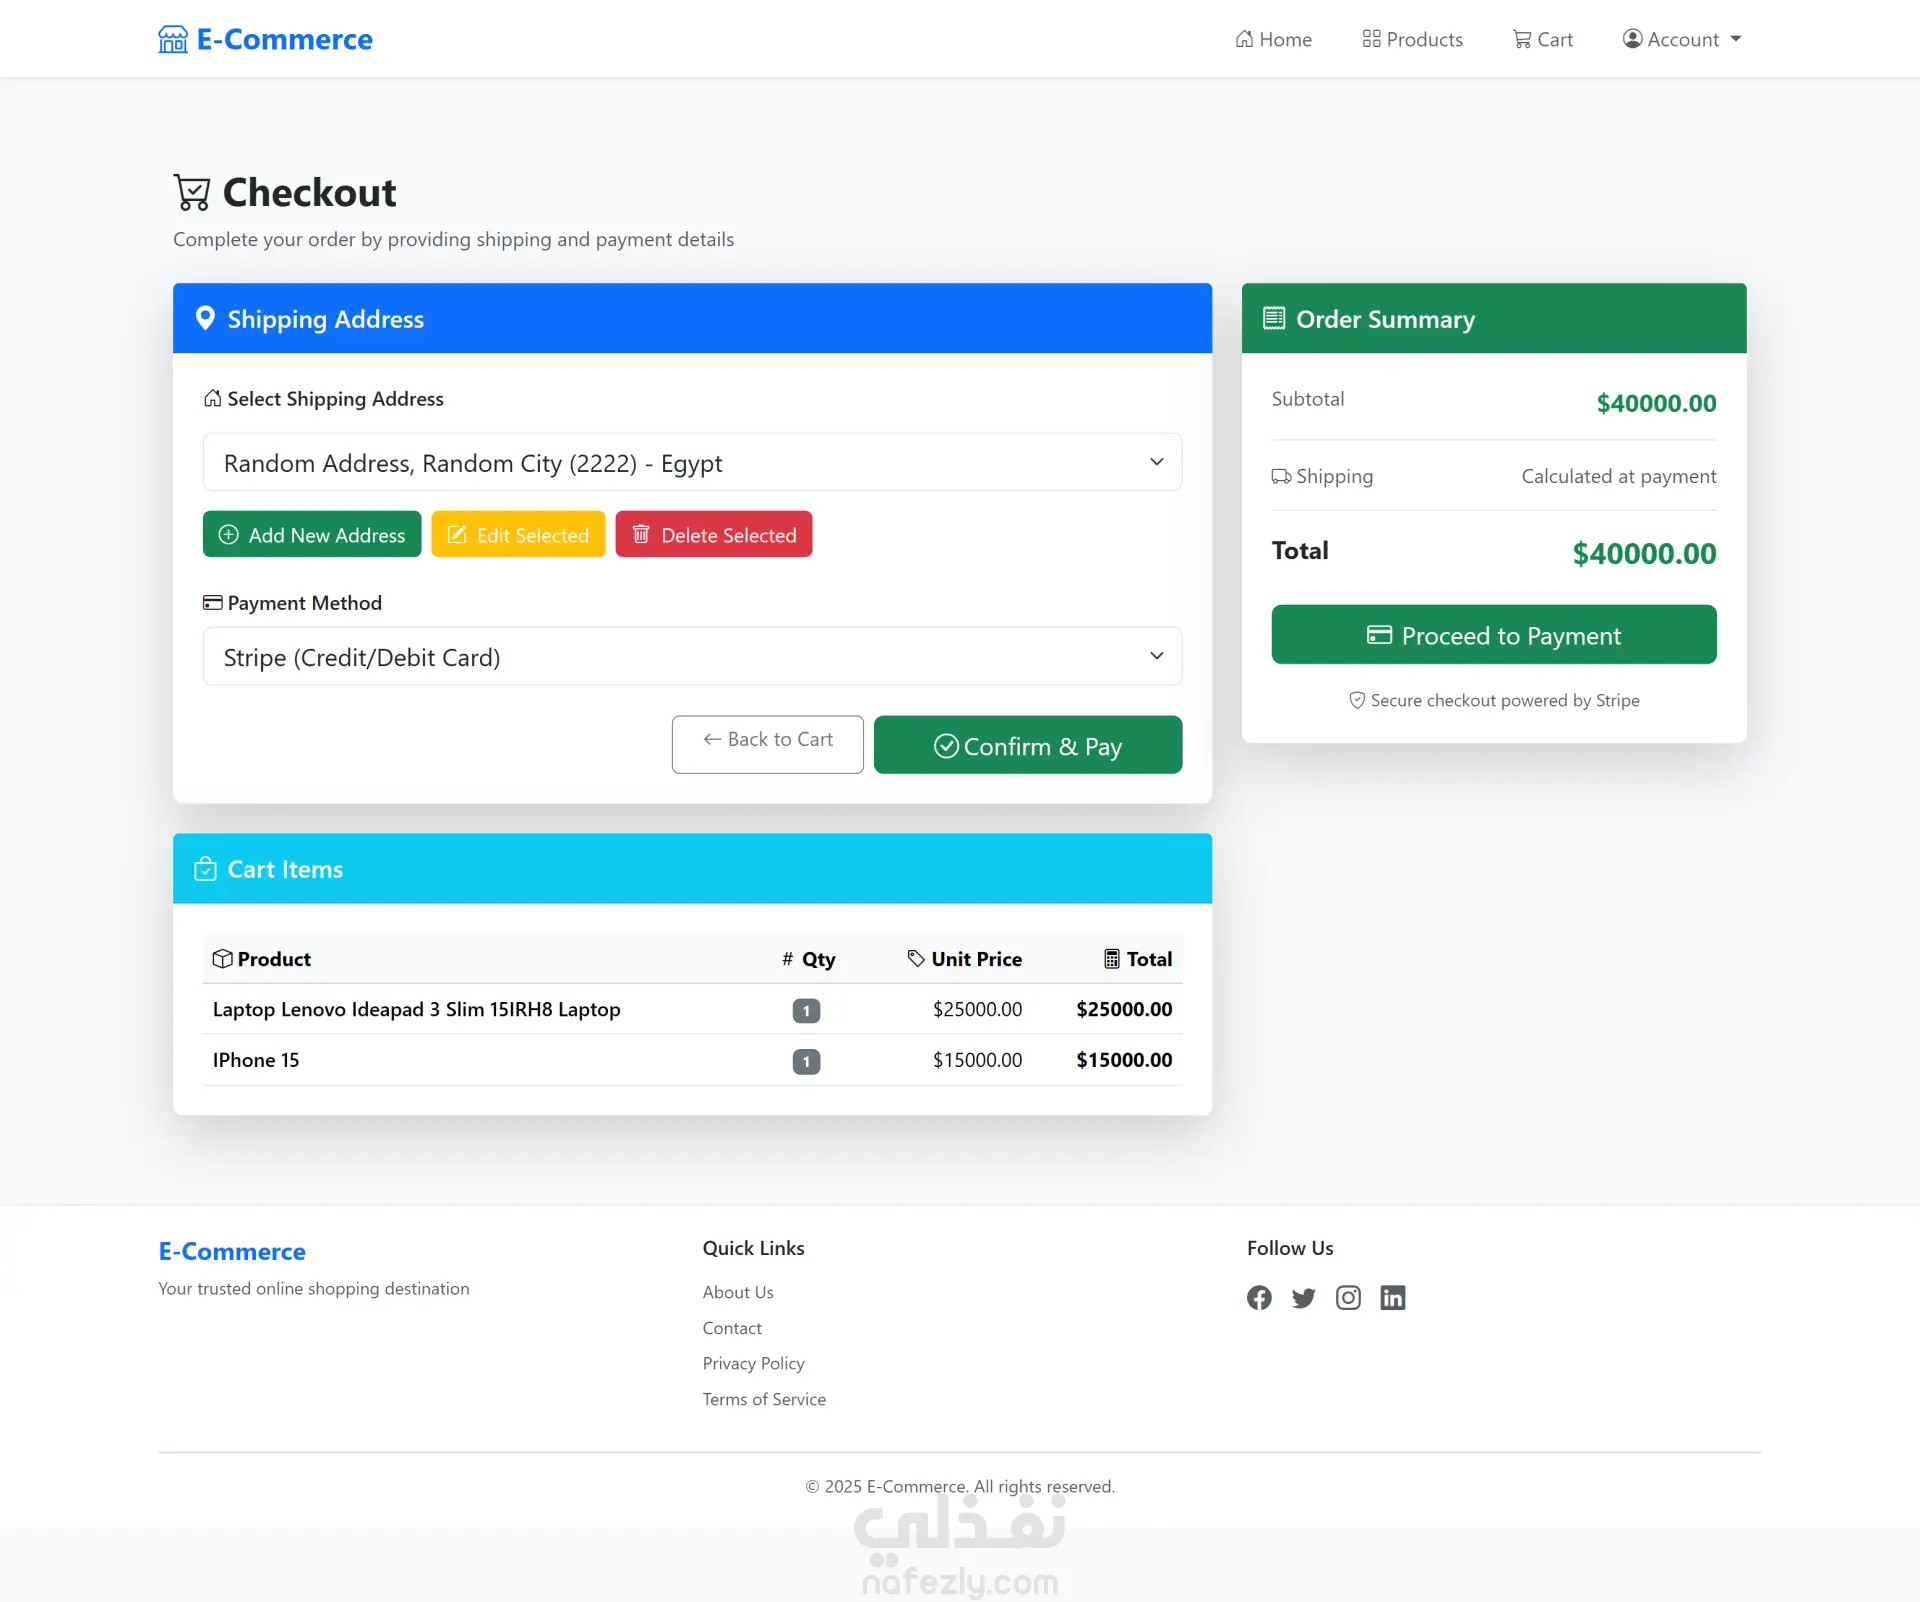Click Add New Address button
The image size is (1920, 1602).
pos(312,534)
